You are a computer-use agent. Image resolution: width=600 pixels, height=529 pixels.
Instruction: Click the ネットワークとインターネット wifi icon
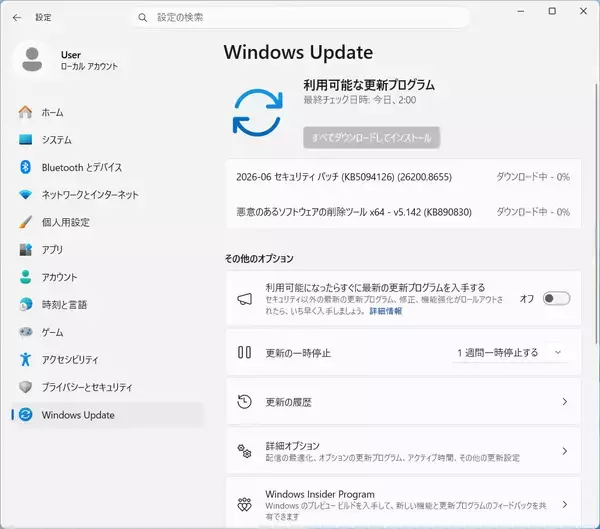click(26, 195)
